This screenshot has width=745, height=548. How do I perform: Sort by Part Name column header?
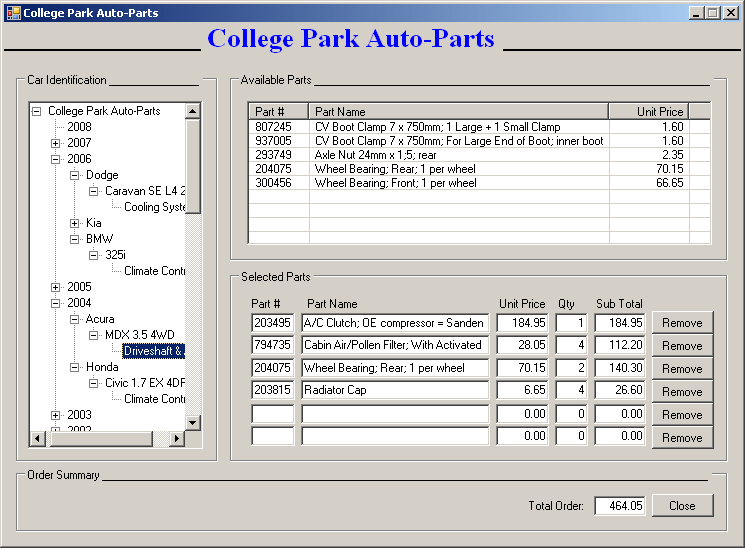(x=458, y=112)
